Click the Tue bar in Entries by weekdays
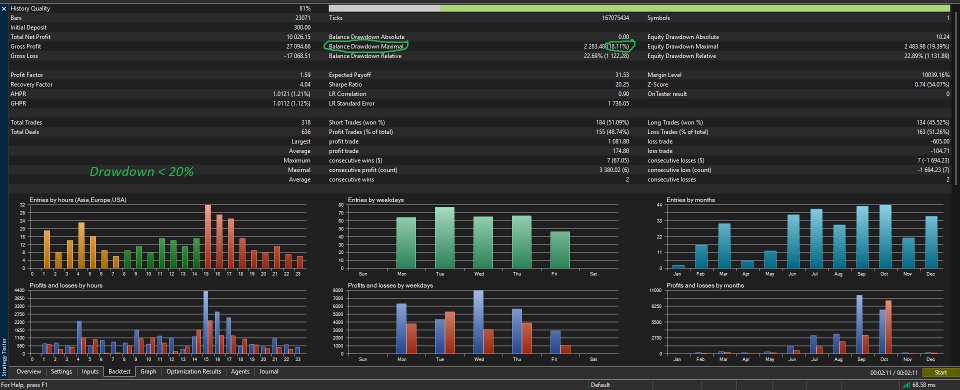 click(444, 238)
